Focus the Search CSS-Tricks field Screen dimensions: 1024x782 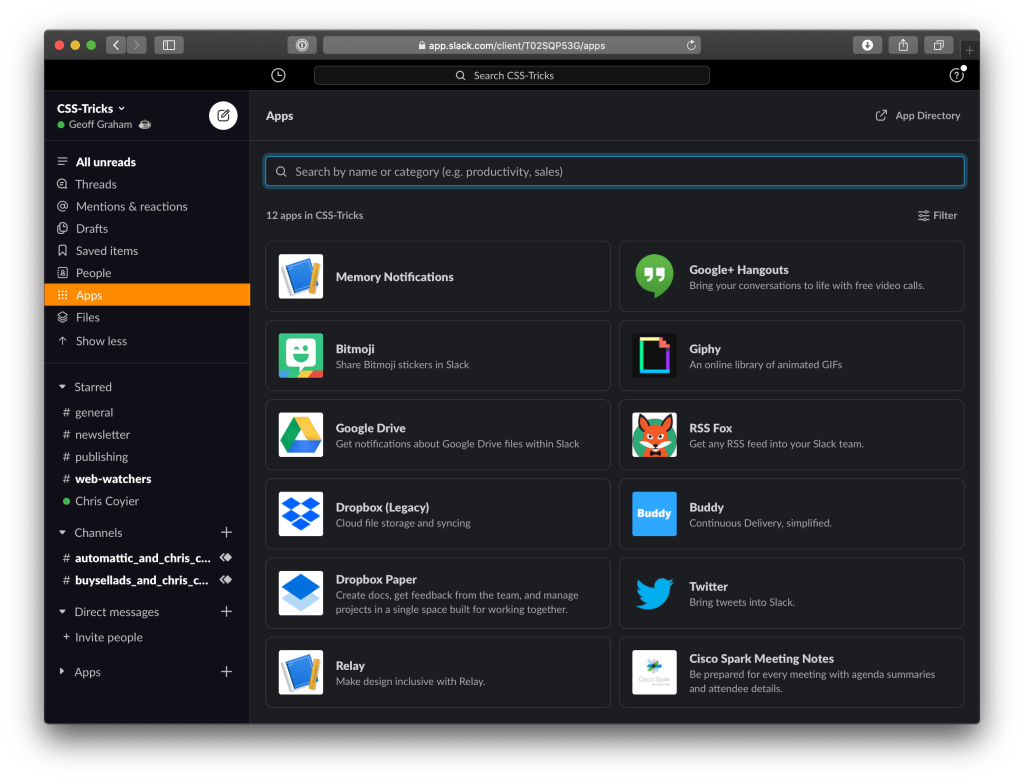point(511,75)
